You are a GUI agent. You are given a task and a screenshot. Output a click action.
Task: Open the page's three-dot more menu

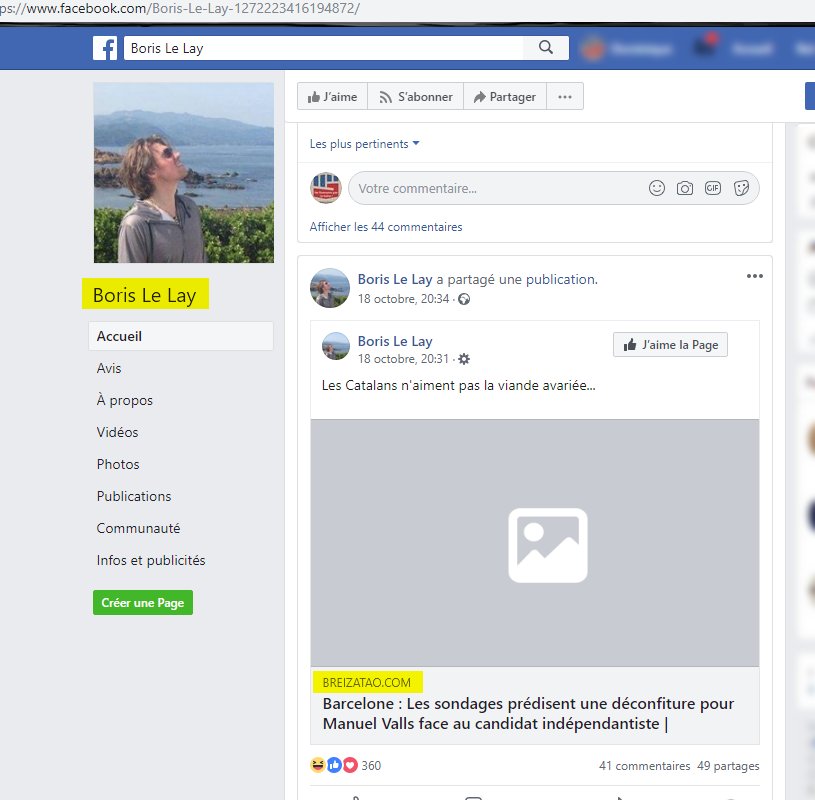click(565, 97)
